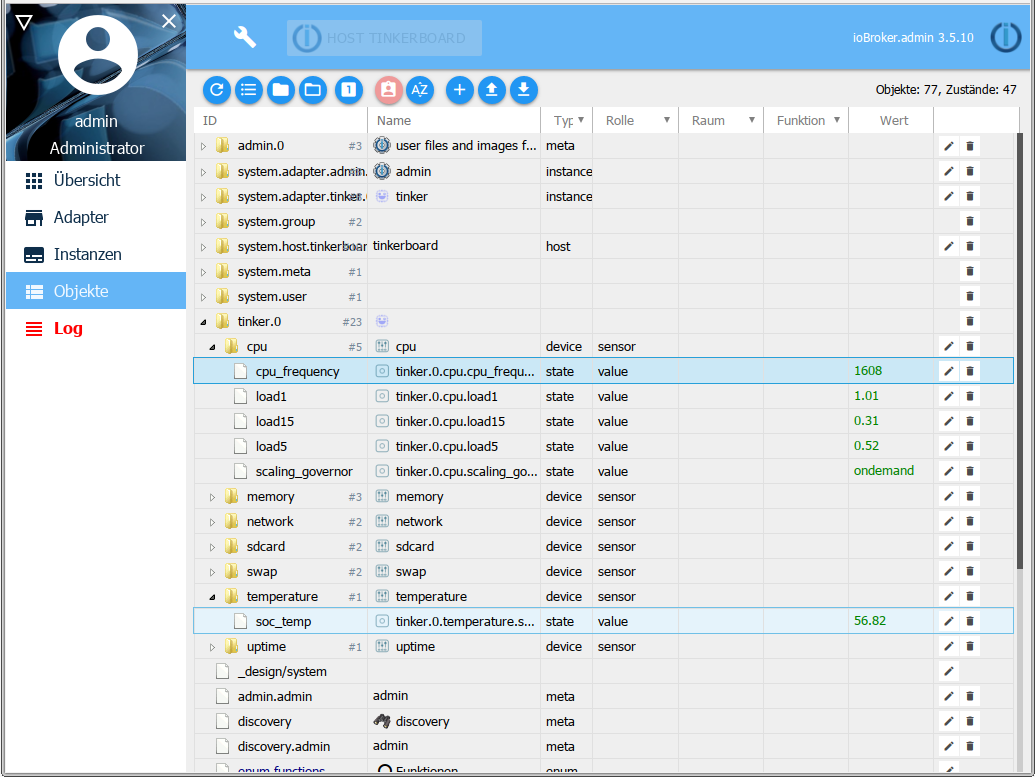Delete the soc_temp object via trash icon
The height and width of the screenshot is (777, 1035).
point(970,621)
